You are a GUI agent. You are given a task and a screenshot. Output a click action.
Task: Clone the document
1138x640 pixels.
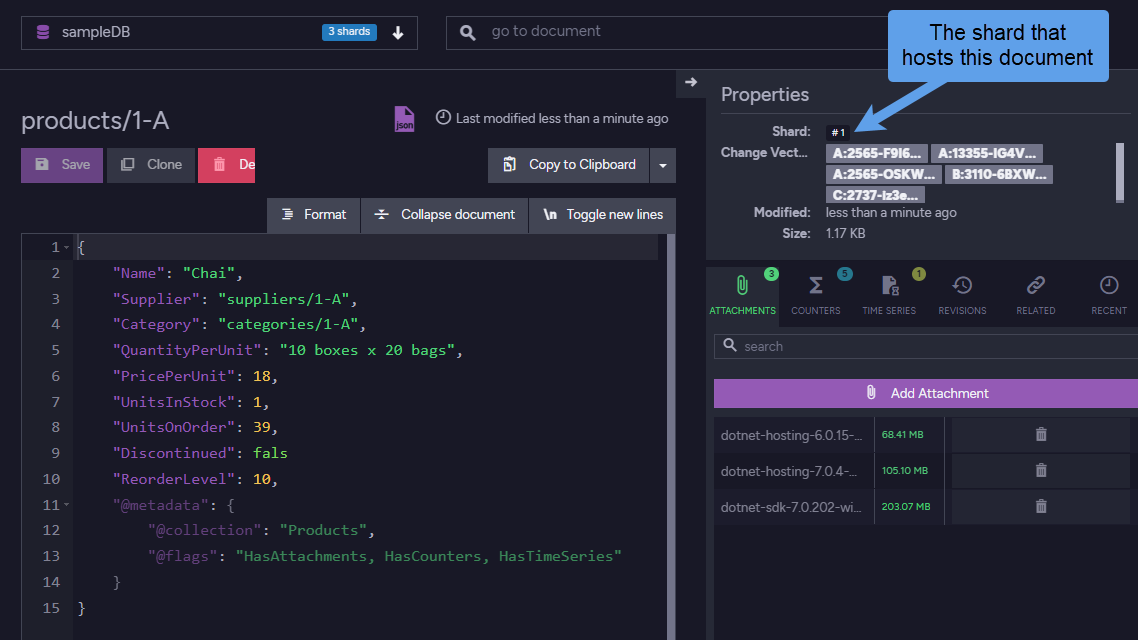[151, 165]
